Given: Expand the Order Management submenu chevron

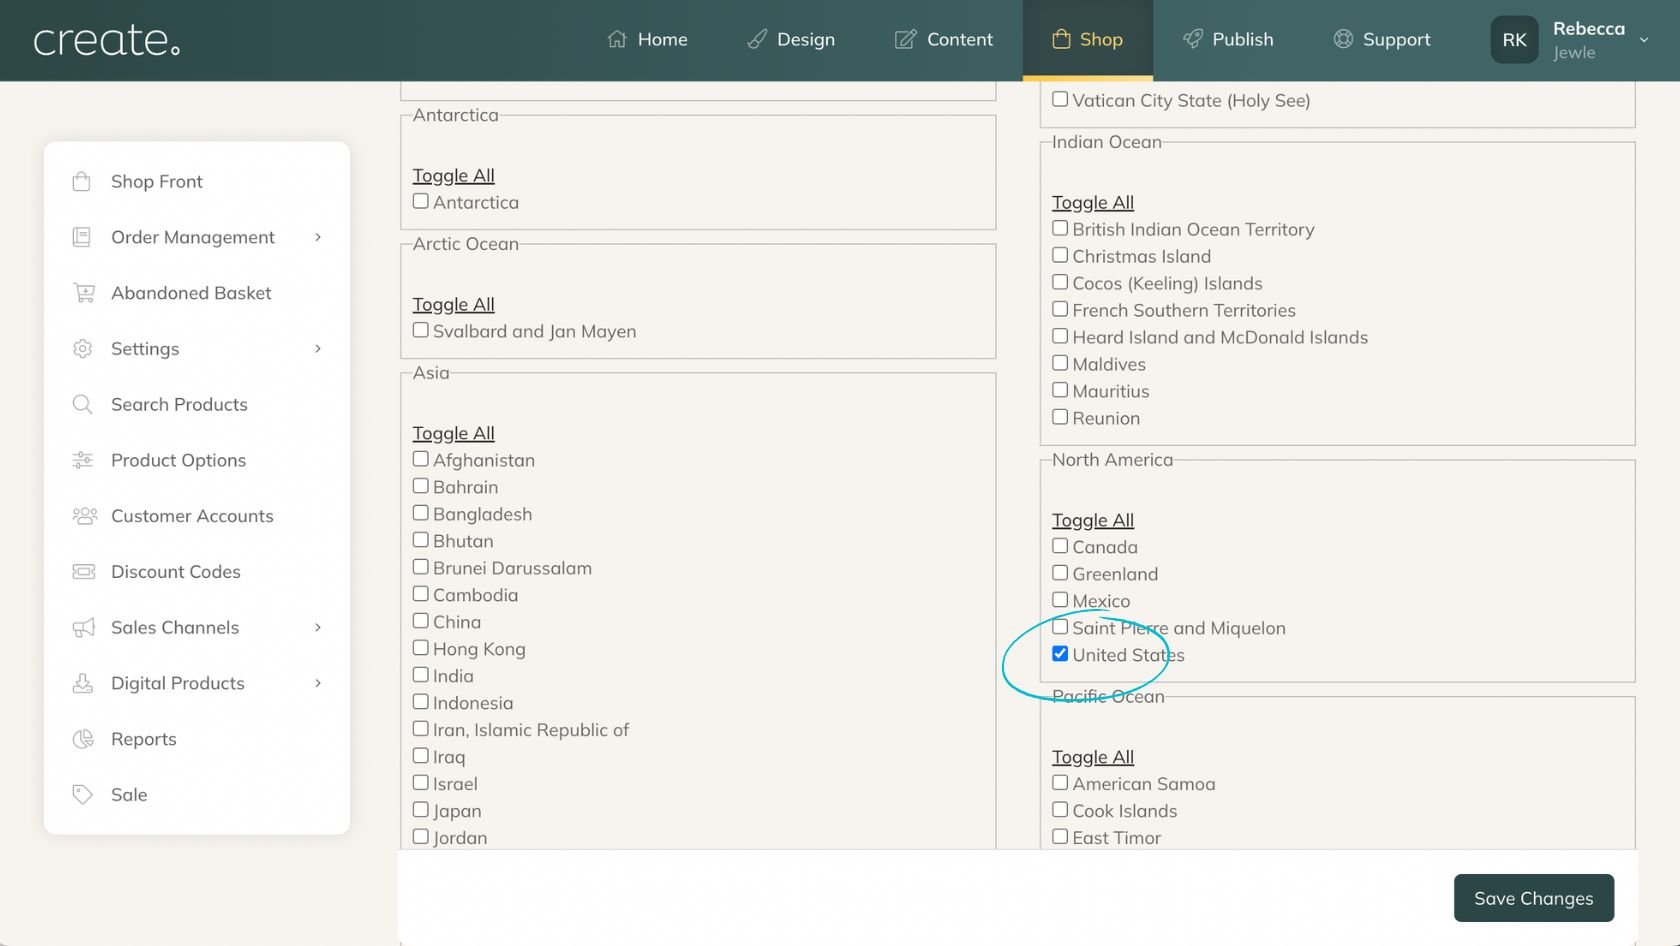Looking at the screenshot, I should 318,237.
